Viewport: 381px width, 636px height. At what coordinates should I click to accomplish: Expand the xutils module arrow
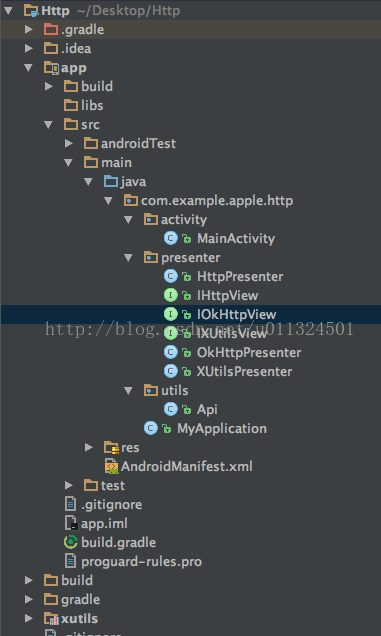point(28,618)
